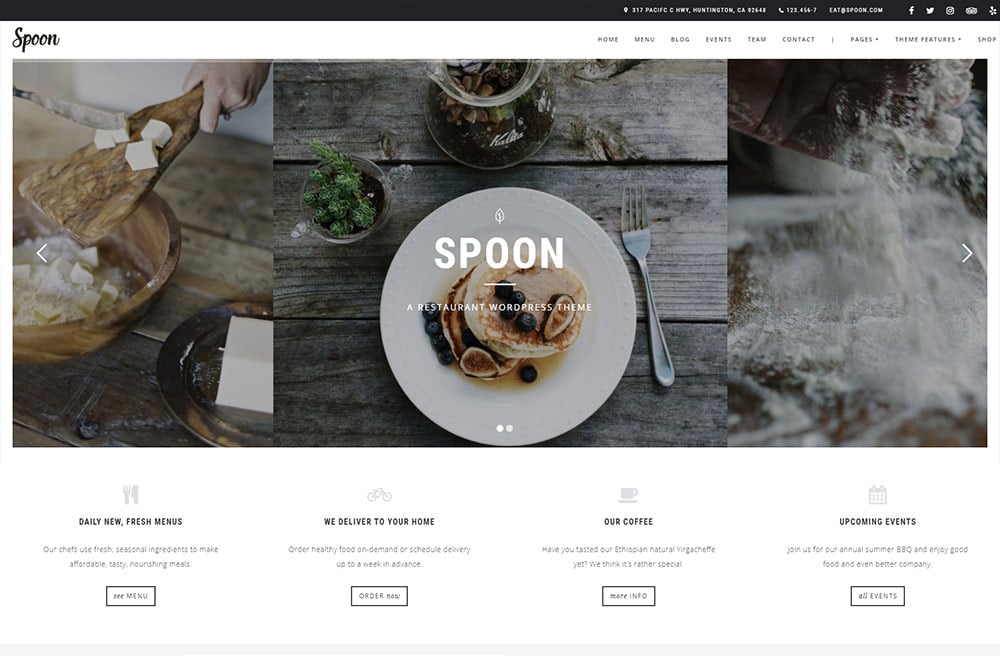Go to previous slide with left arrow
This screenshot has height=656, width=1000.
(x=42, y=253)
